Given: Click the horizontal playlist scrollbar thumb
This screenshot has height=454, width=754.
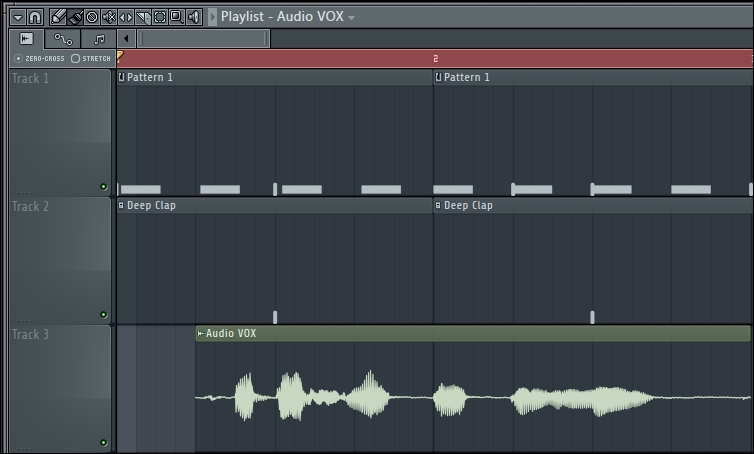Looking at the screenshot, I should [x=203, y=39].
